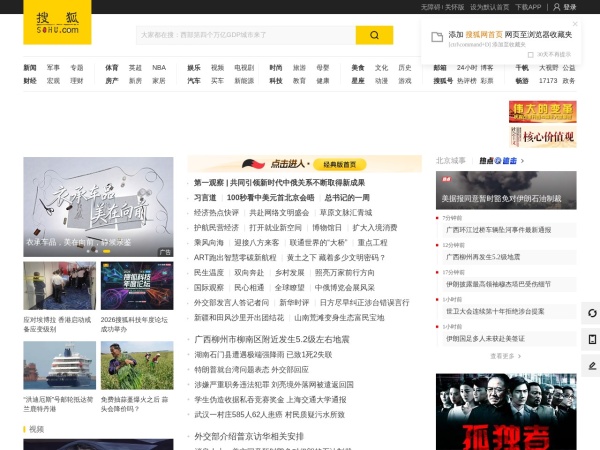
Task: Click 100秒看中美元首北京会晤
Action: (270, 198)
